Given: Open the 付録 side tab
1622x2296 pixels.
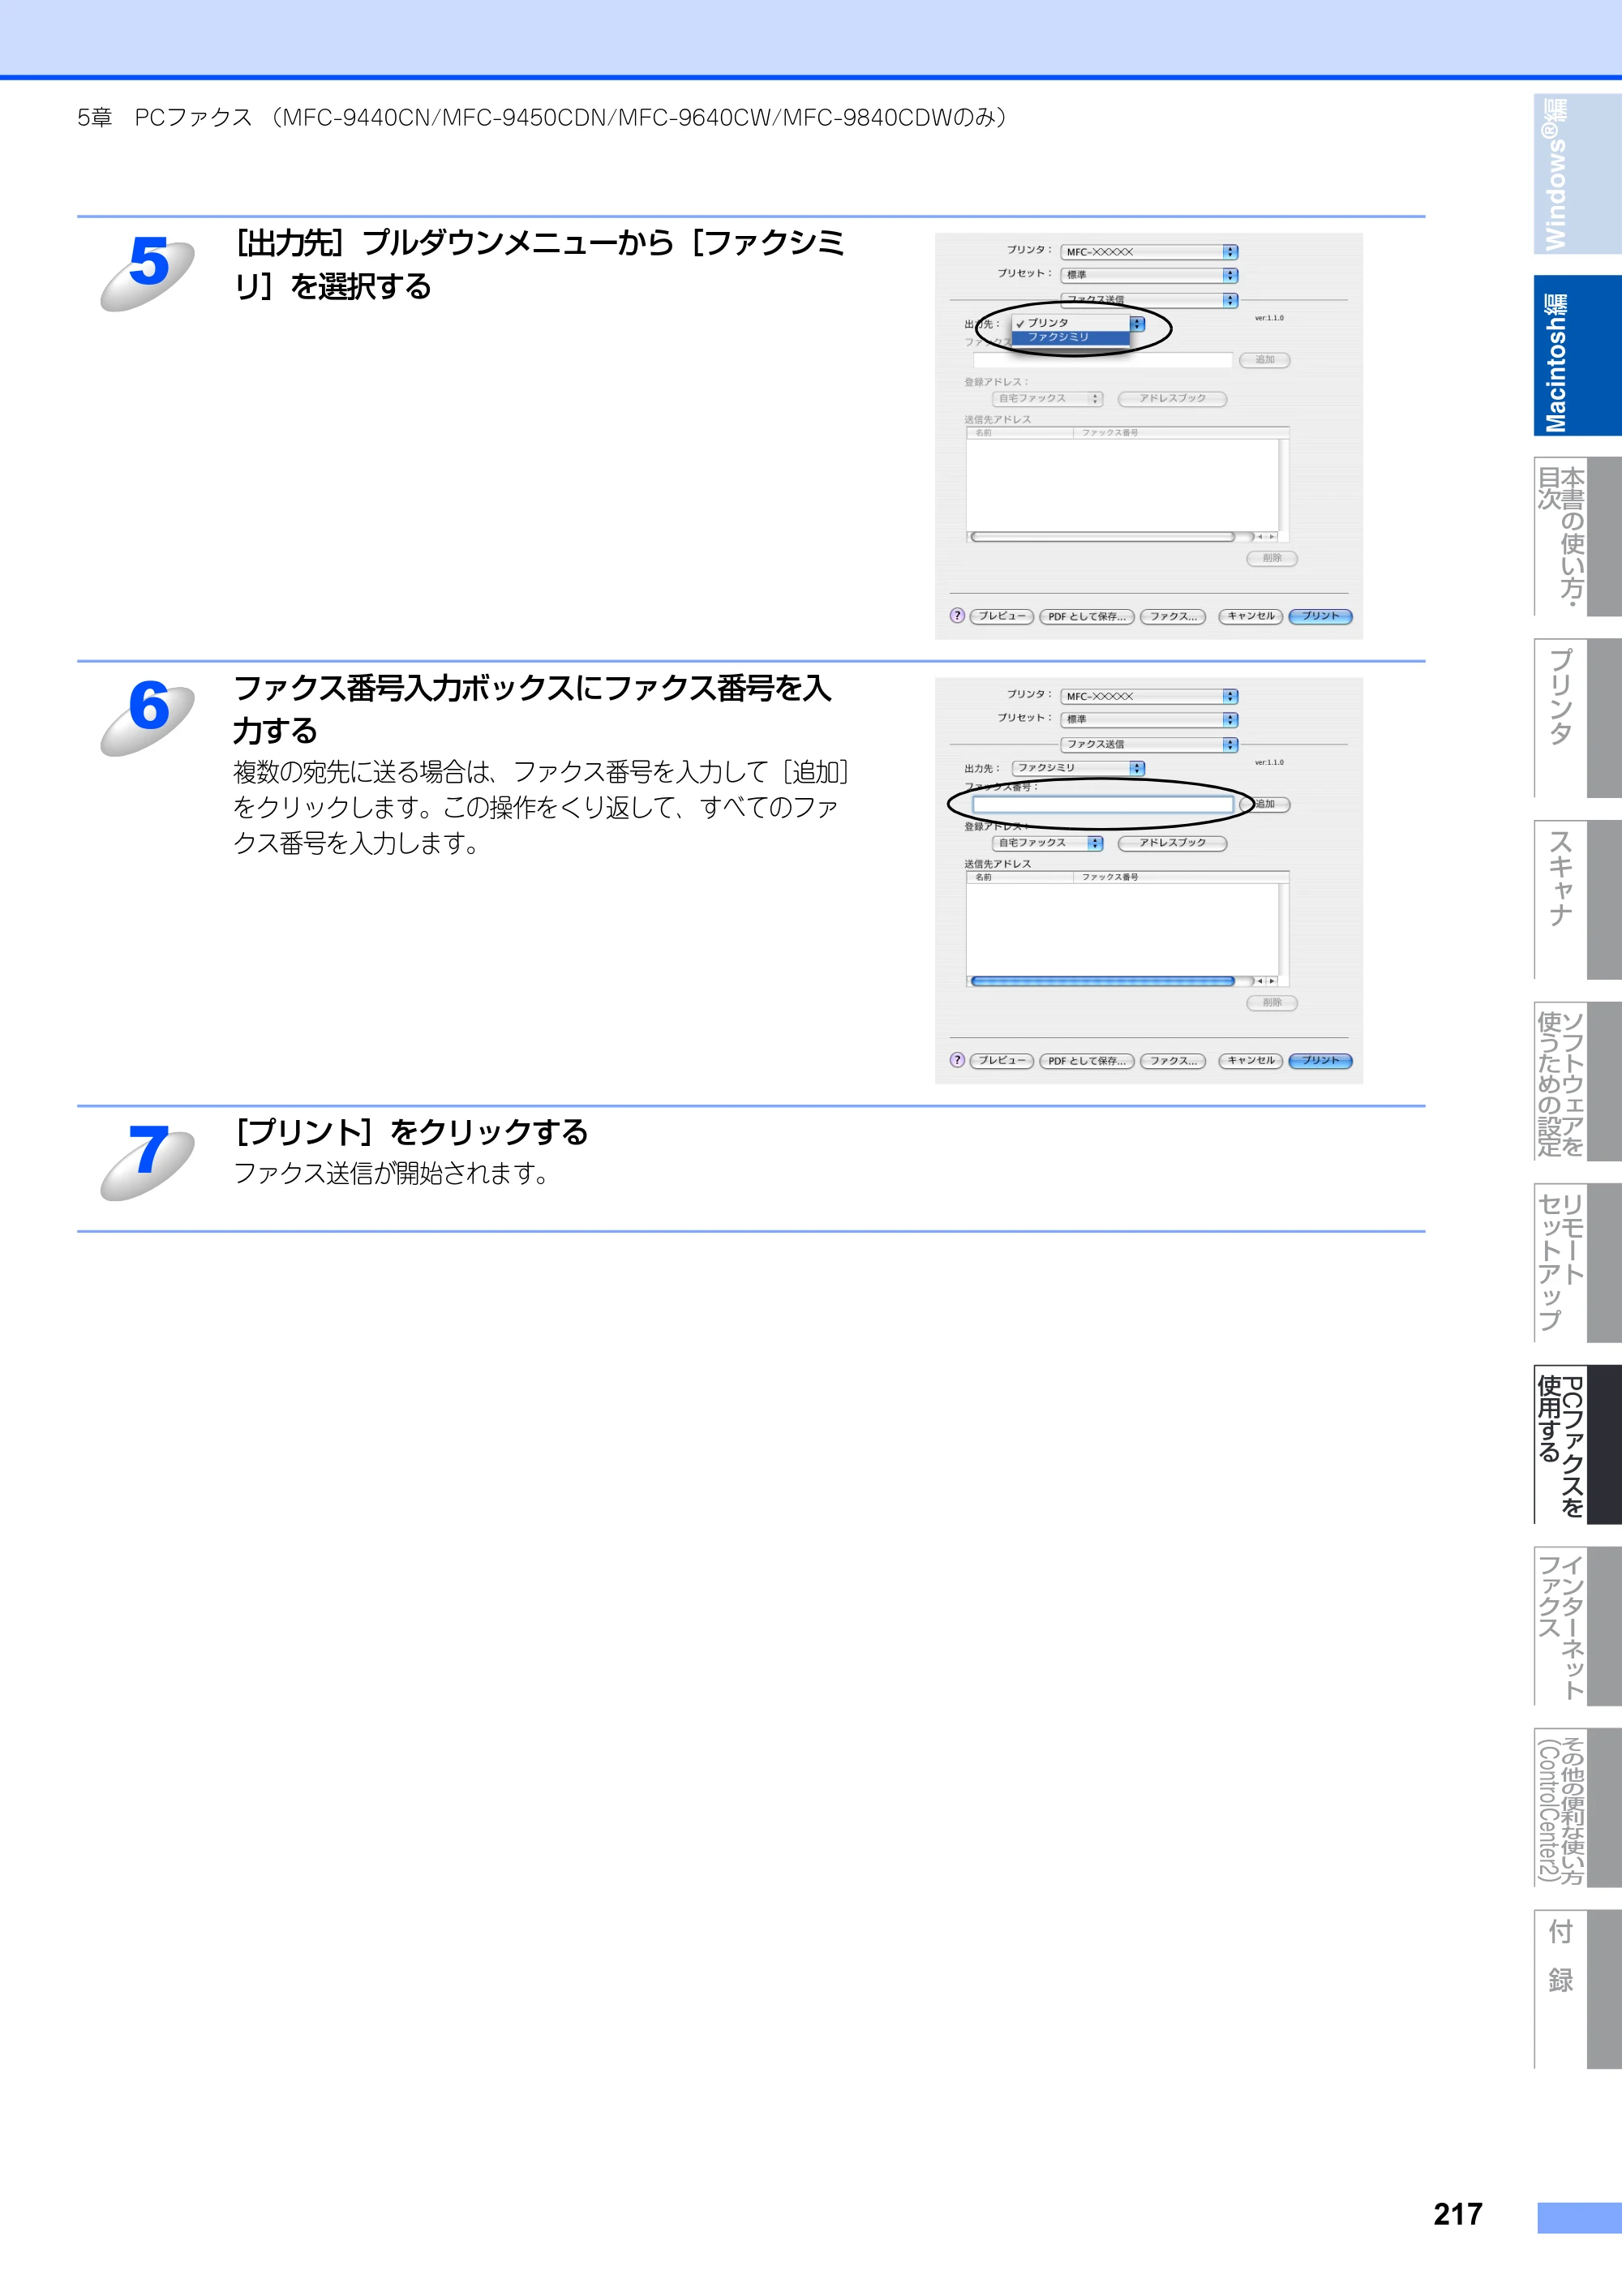Looking at the screenshot, I should click(x=1577, y=1989).
